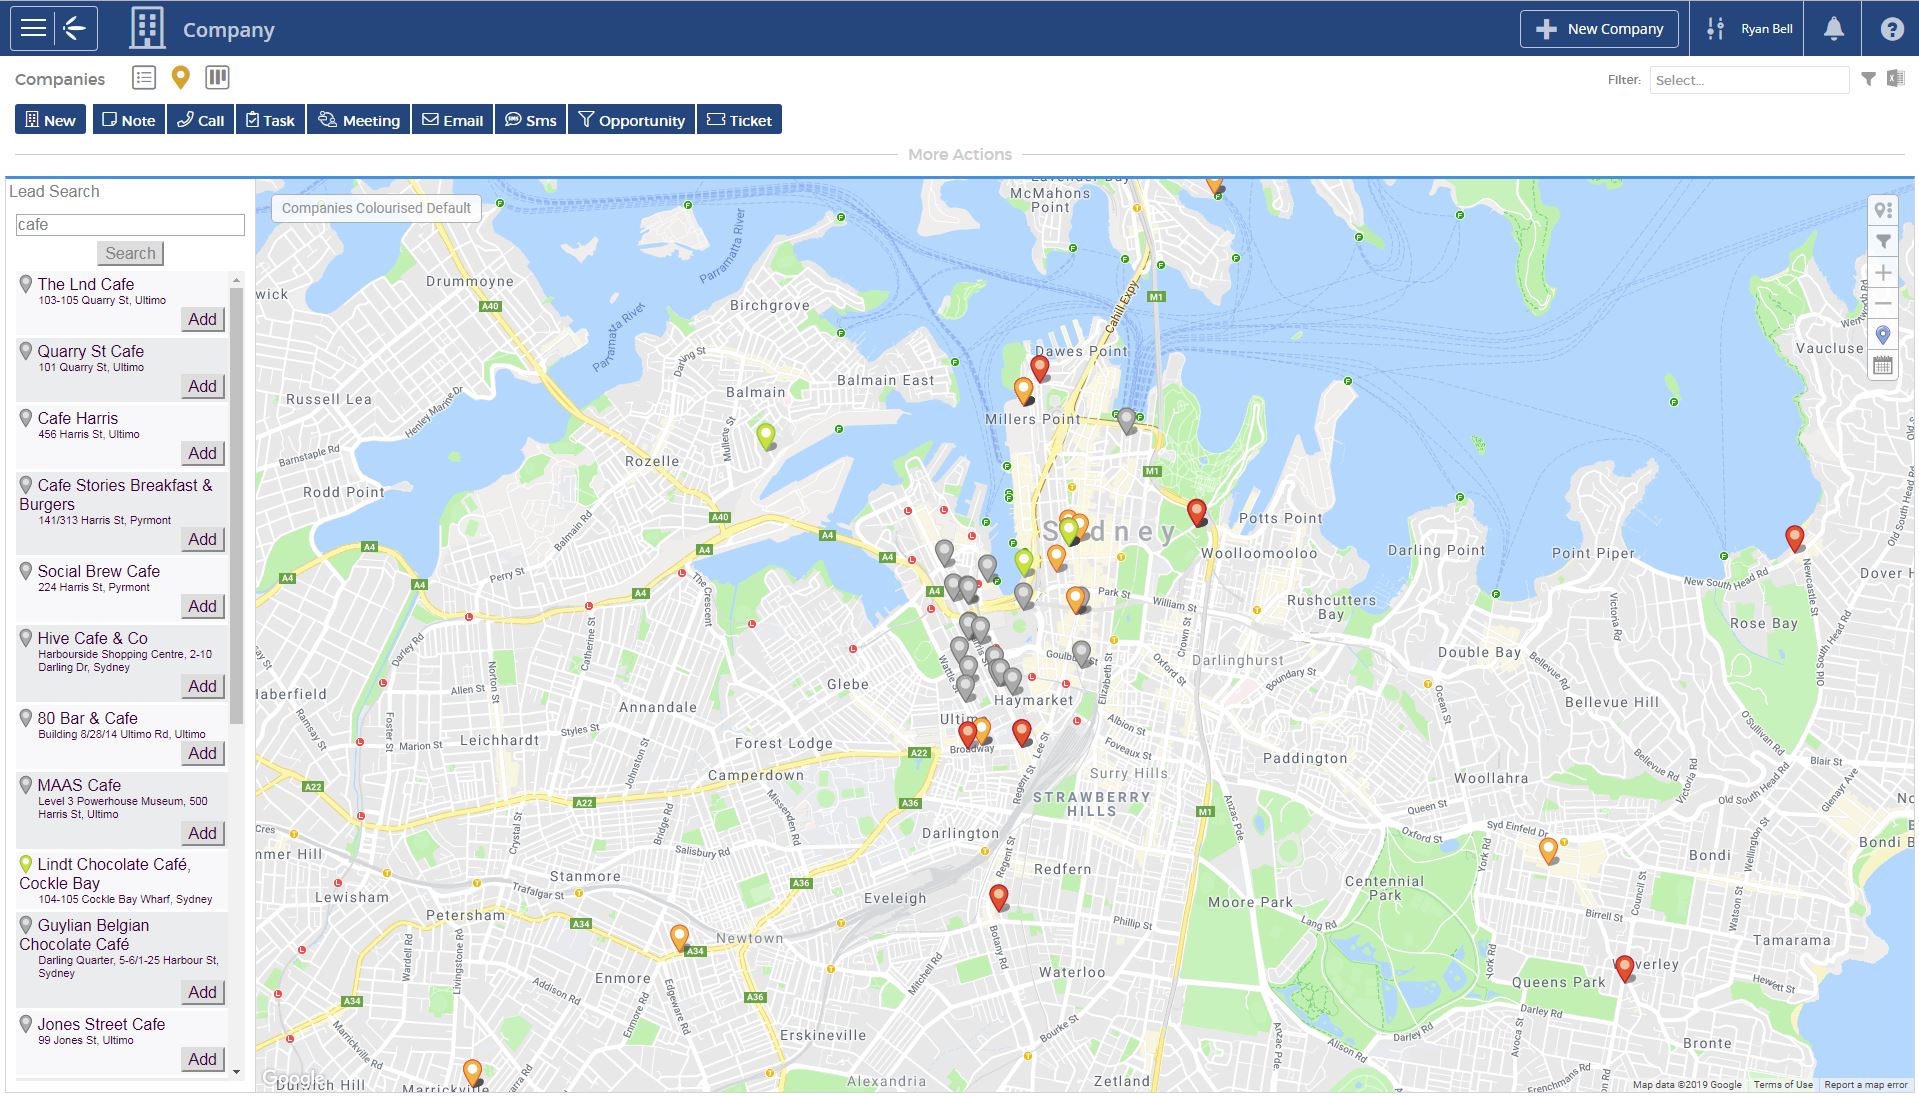Zoom out on the map with the minus control

tap(1883, 303)
